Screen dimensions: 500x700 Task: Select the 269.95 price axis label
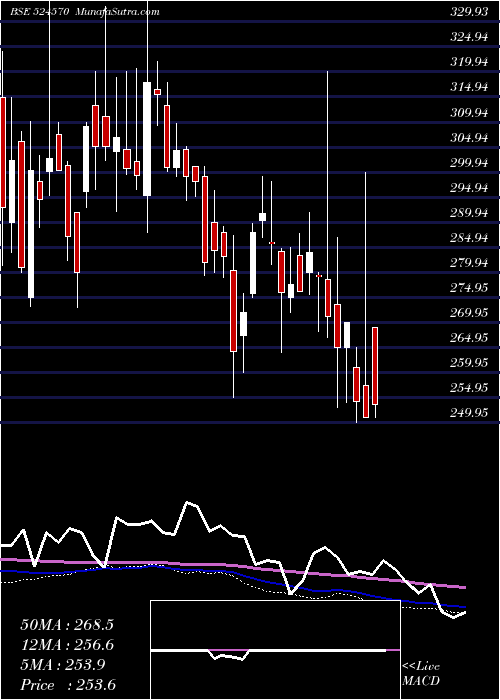[x=469, y=313]
